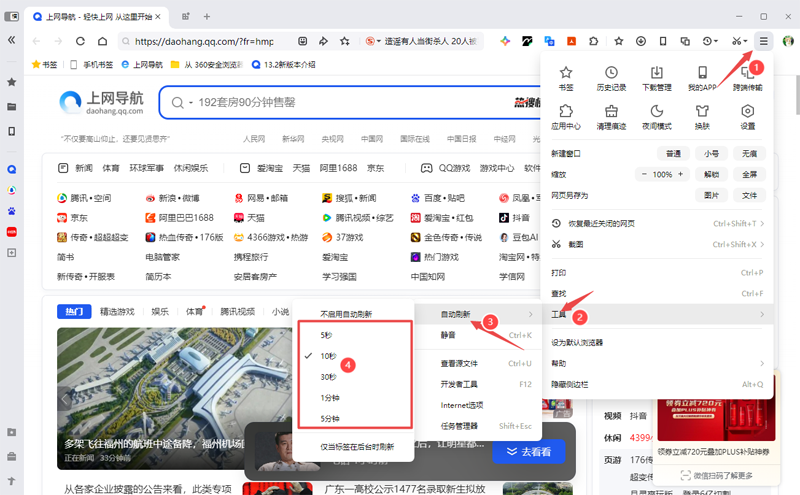The image size is (800, 495).
Task: Toggle refresh only when tab in background
Action: [354, 447]
